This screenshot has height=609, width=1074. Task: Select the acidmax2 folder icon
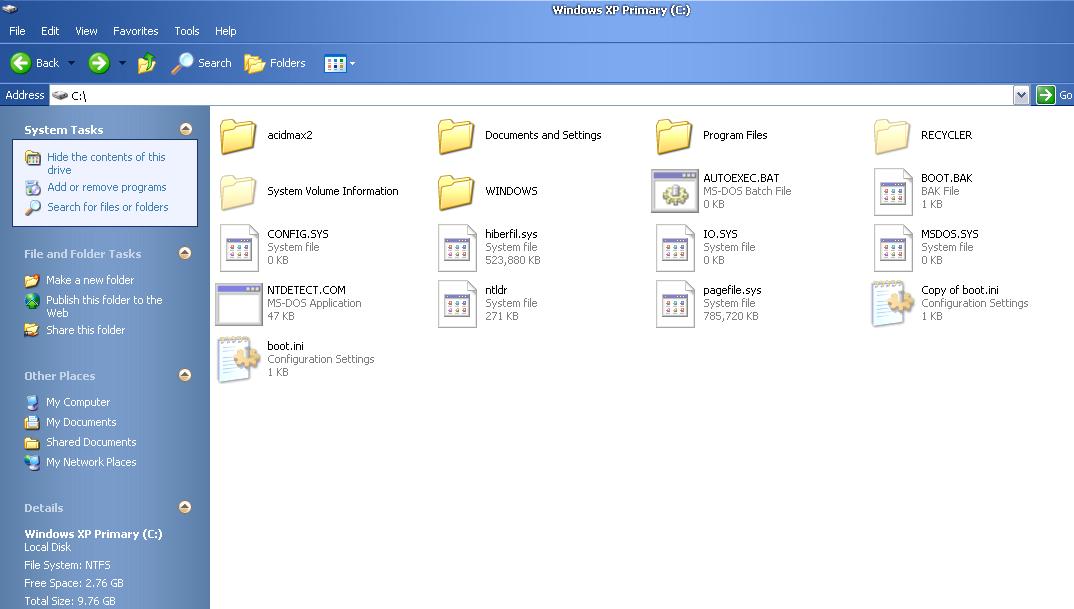click(x=238, y=136)
